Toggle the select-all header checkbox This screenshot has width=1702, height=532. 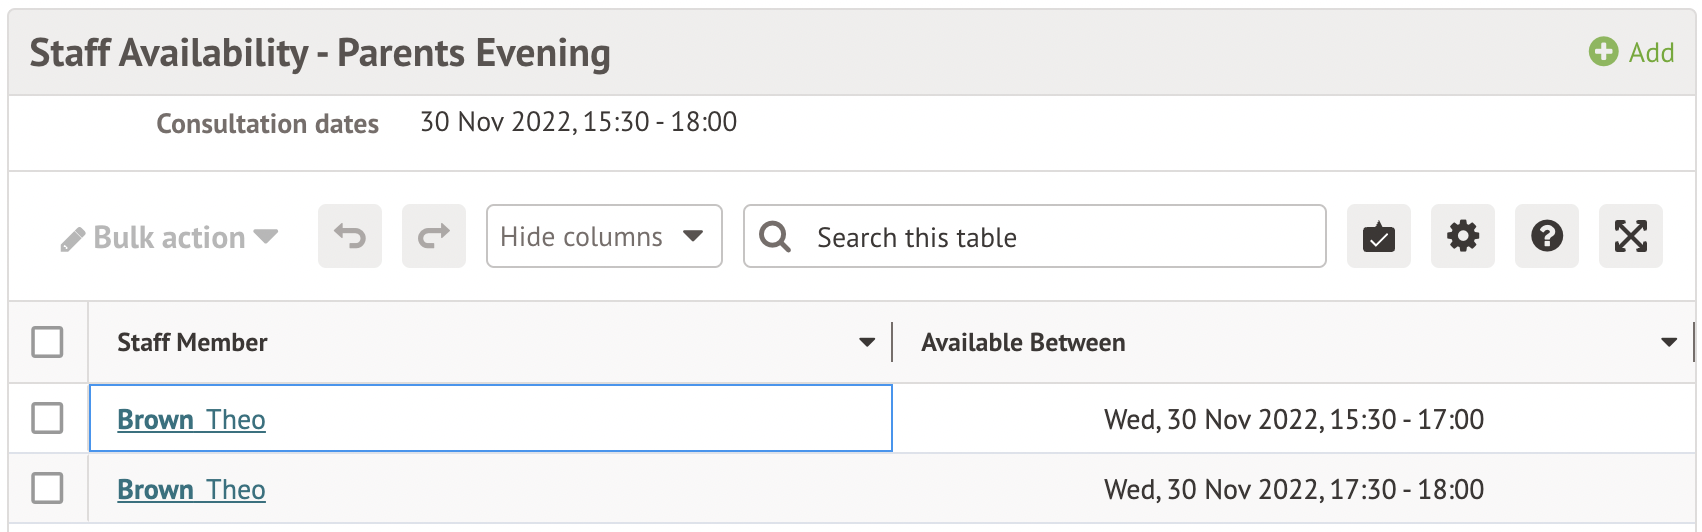(x=47, y=342)
